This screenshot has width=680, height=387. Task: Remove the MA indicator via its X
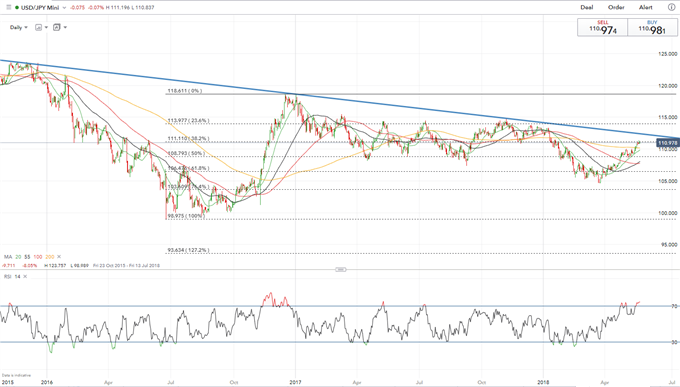(59, 257)
